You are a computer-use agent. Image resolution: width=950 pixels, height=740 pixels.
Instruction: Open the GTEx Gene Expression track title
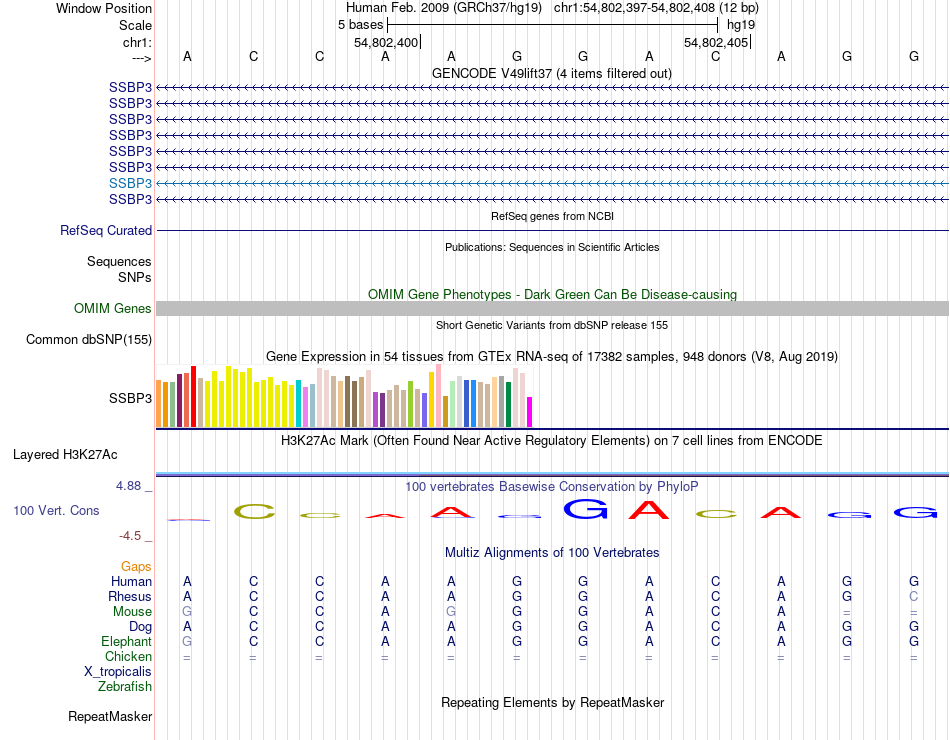tap(552, 356)
